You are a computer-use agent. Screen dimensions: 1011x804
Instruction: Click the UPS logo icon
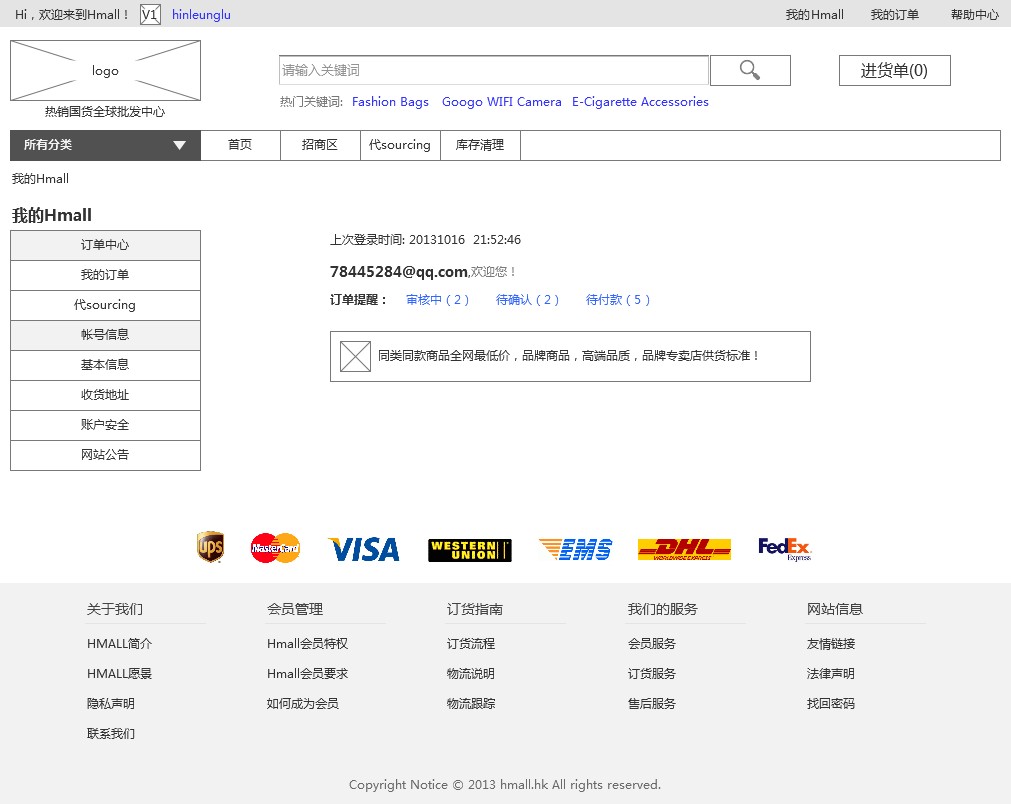coord(210,548)
